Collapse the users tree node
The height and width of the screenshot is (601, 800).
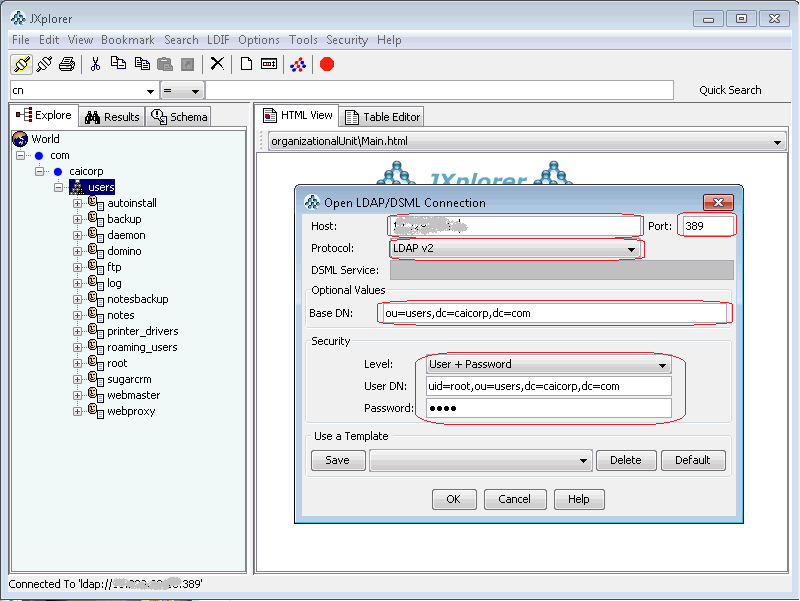pyautogui.click(x=59, y=187)
